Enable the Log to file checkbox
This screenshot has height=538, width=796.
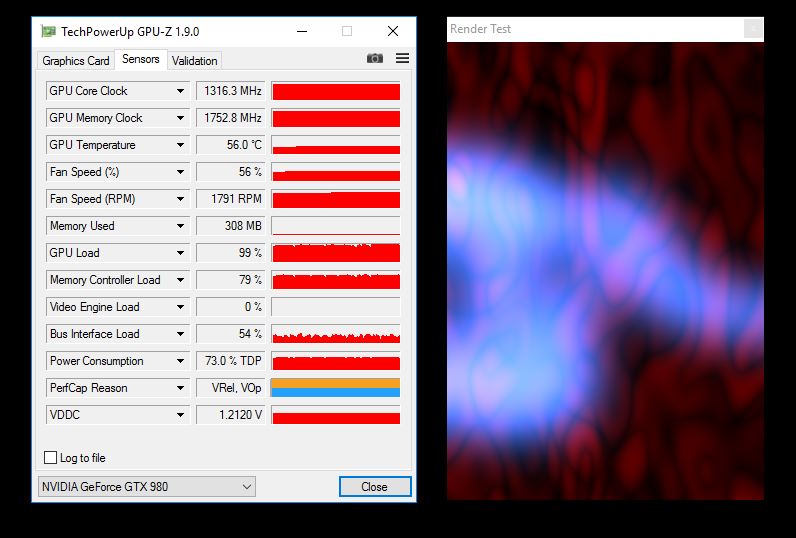[x=51, y=458]
